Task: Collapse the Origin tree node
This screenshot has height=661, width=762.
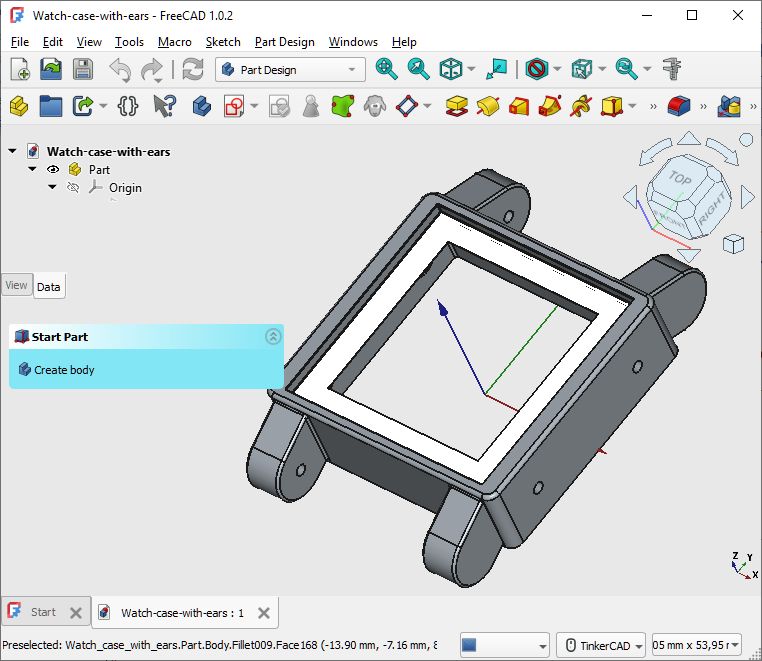Action: [52, 187]
